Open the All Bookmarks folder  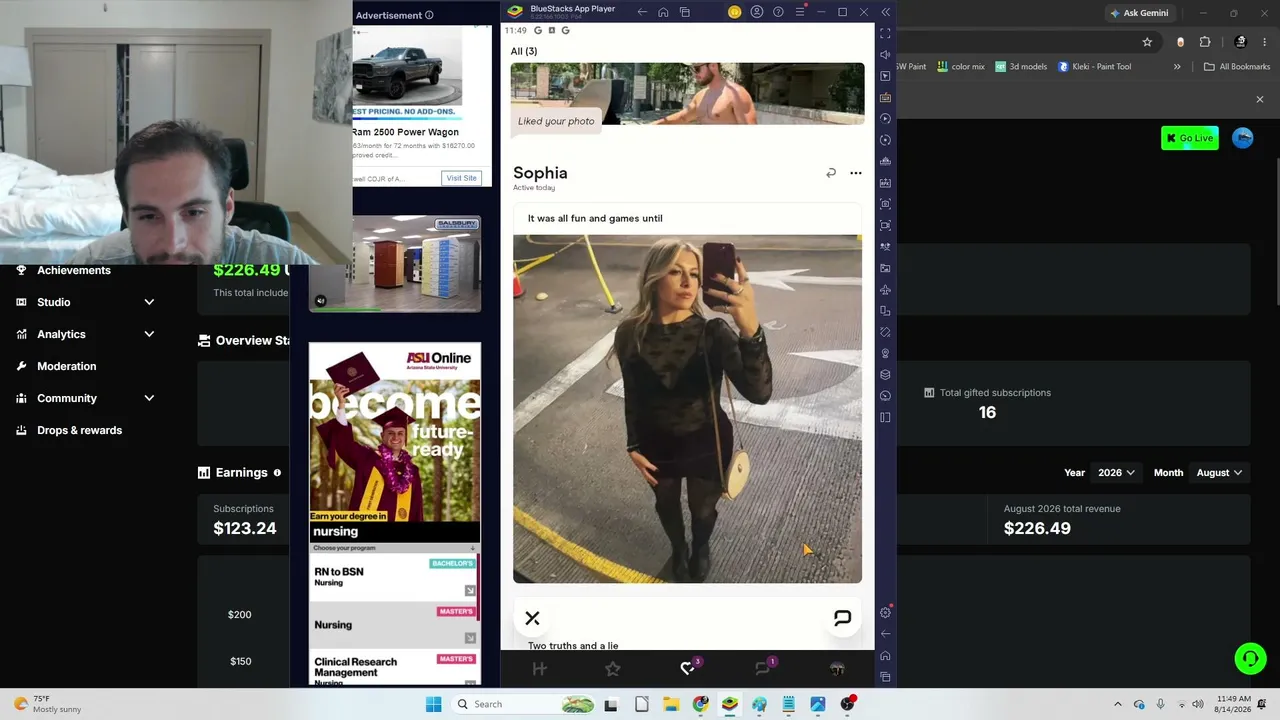tap(1237, 67)
